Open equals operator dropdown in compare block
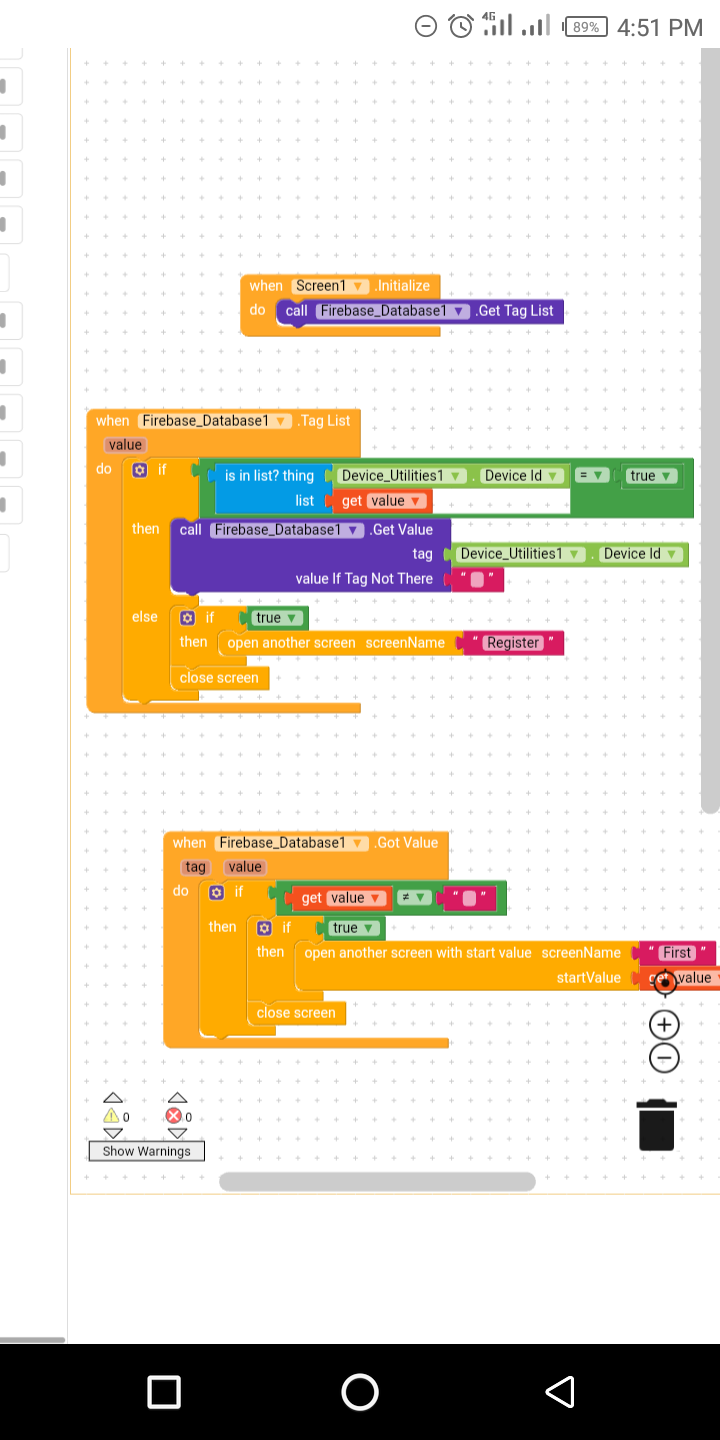Screen dimensions: 720x1440 pyautogui.click(x=593, y=476)
